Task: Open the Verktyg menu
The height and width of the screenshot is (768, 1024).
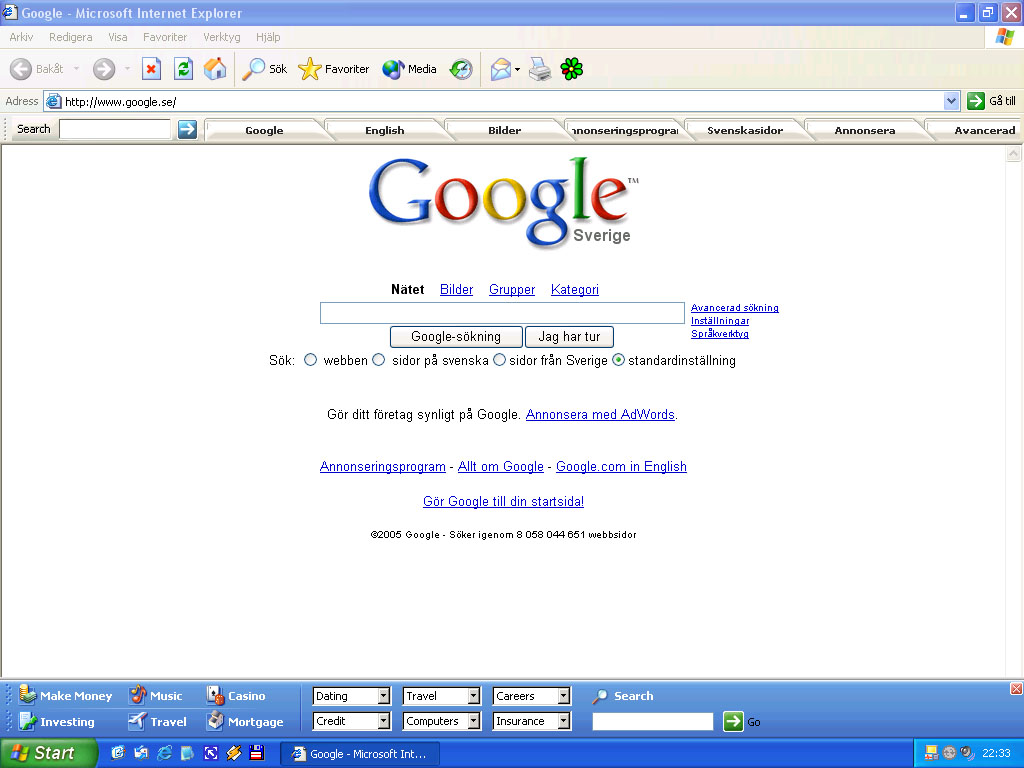Action: pyautogui.click(x=221, y=37)
